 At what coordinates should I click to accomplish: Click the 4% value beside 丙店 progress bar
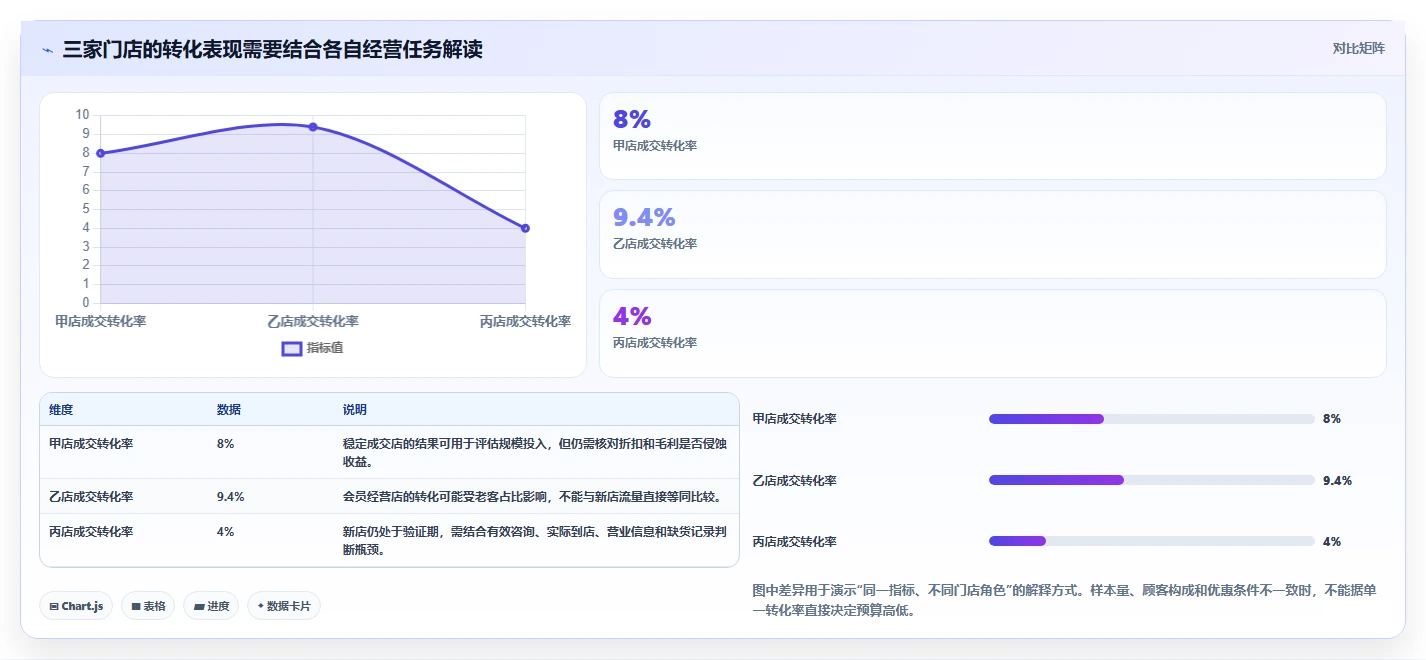(1331, 541)
